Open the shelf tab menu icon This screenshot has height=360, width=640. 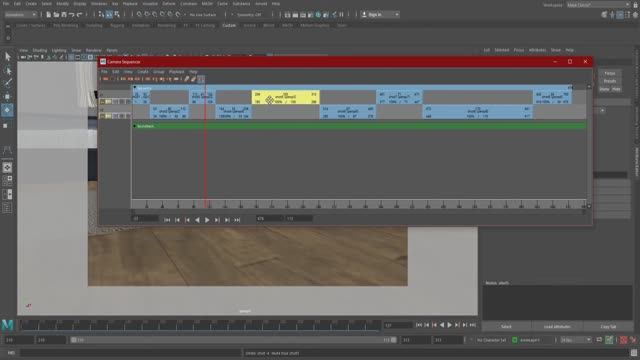pyautogui.click(x=8, y=26)
